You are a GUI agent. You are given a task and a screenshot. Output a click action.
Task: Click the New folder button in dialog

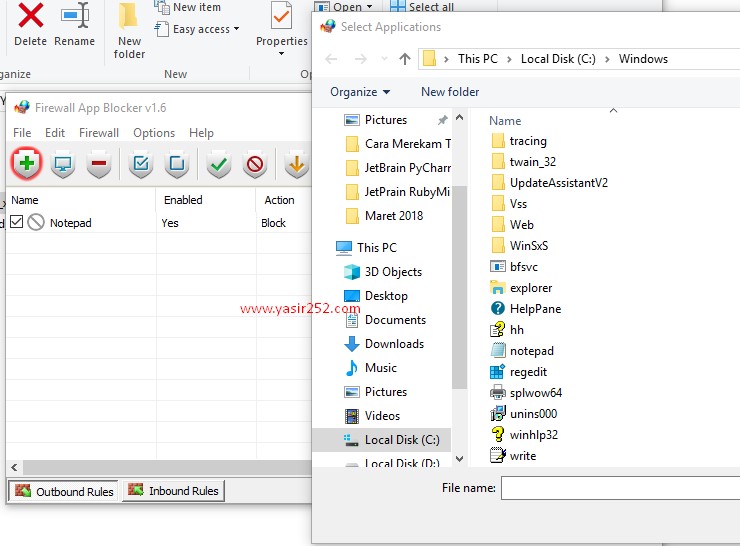[x=450, y=92]
